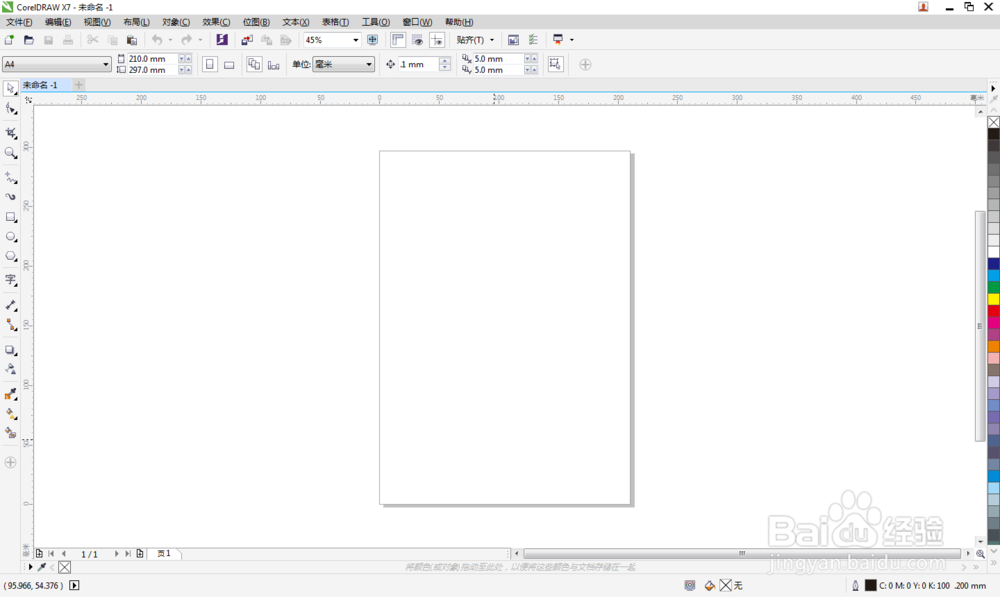Switch to the 页1 page tab

[x=164, y=553]
